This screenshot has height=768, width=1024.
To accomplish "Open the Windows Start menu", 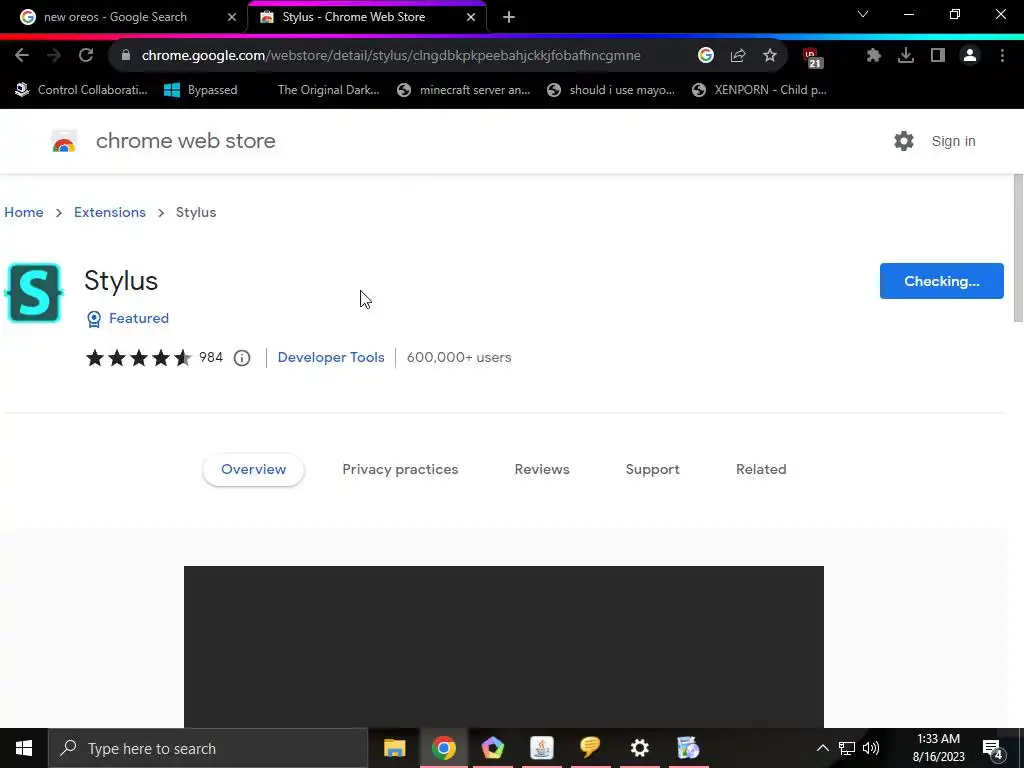I will click(24, 748).
